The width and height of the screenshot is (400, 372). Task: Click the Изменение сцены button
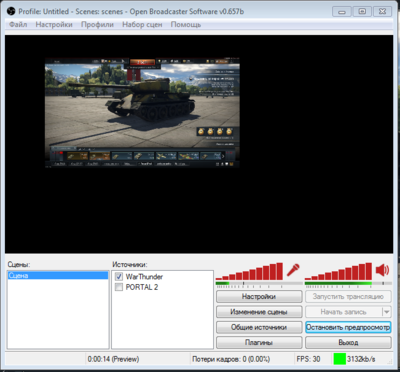[x=259, y=312]
